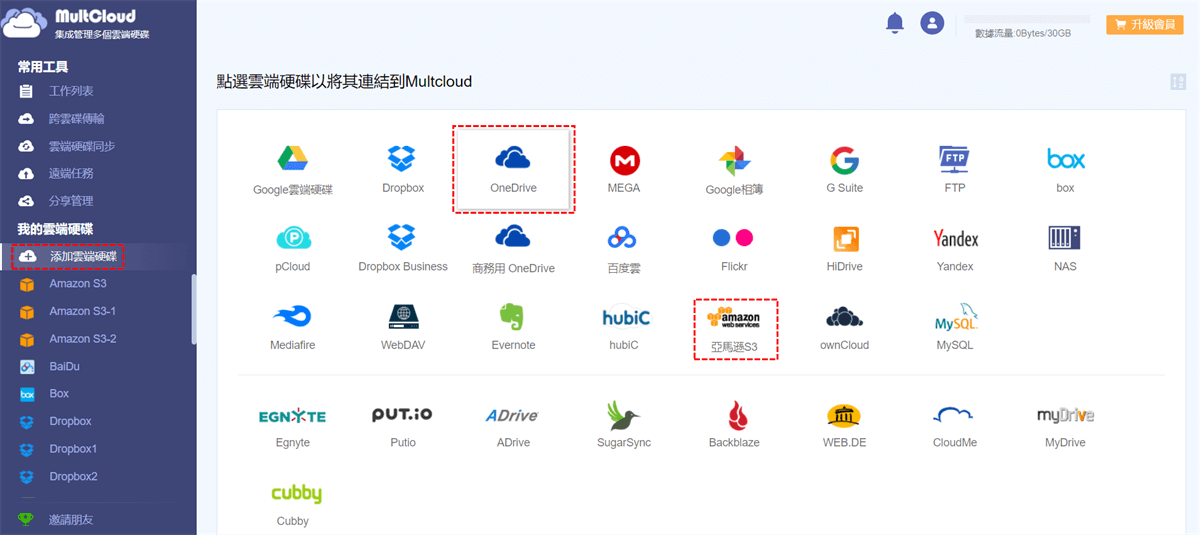Select OneDrive for Business icon
The width and height of the screenshot is (1200, 535).
click(512, 237)
